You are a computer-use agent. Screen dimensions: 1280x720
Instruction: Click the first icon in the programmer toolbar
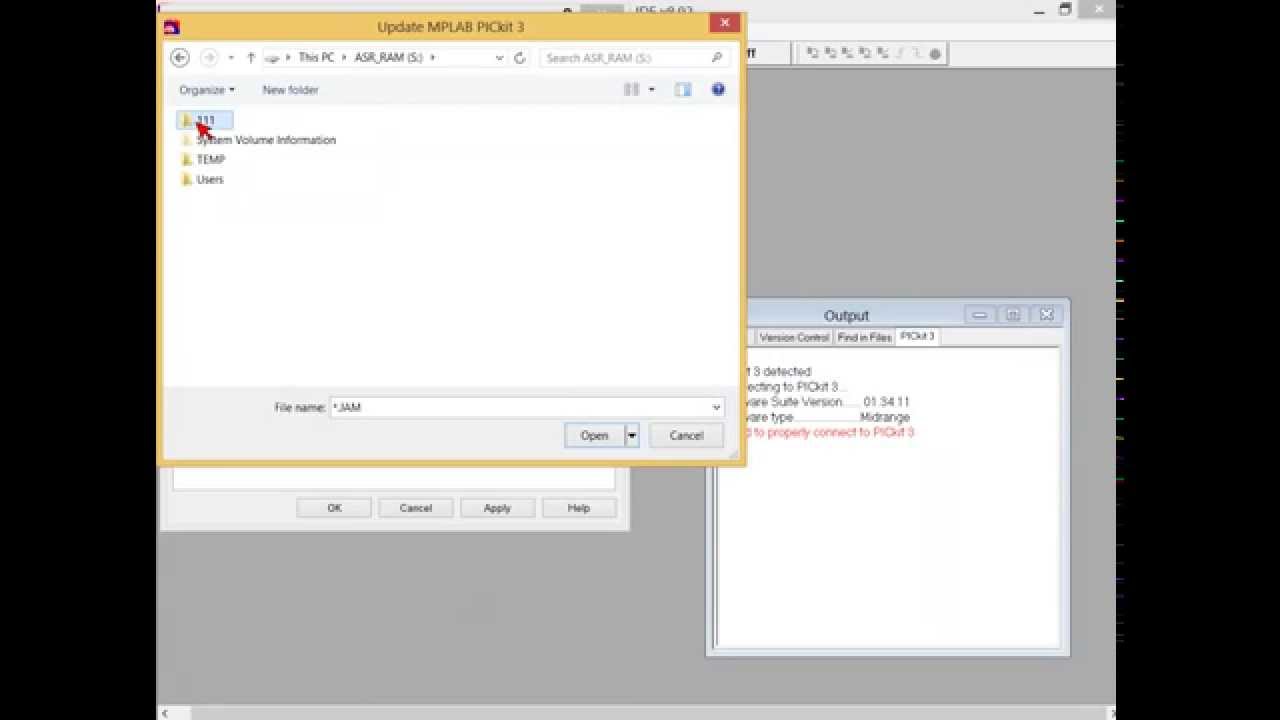[813, 54]
